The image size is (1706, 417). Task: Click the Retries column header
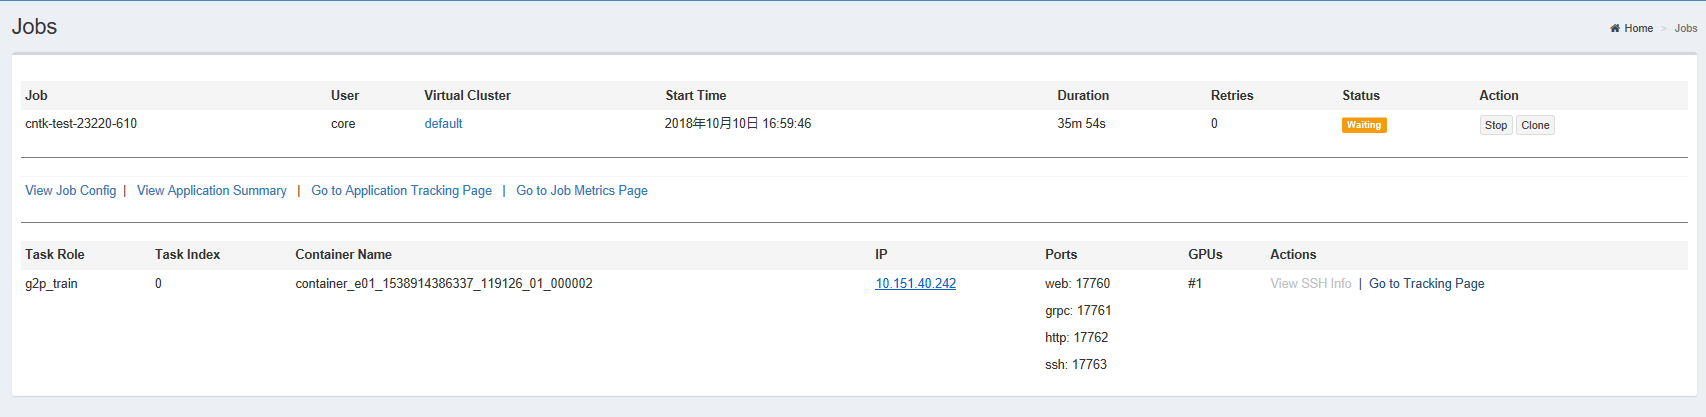pyautogui.click(x=1232, y=95)
